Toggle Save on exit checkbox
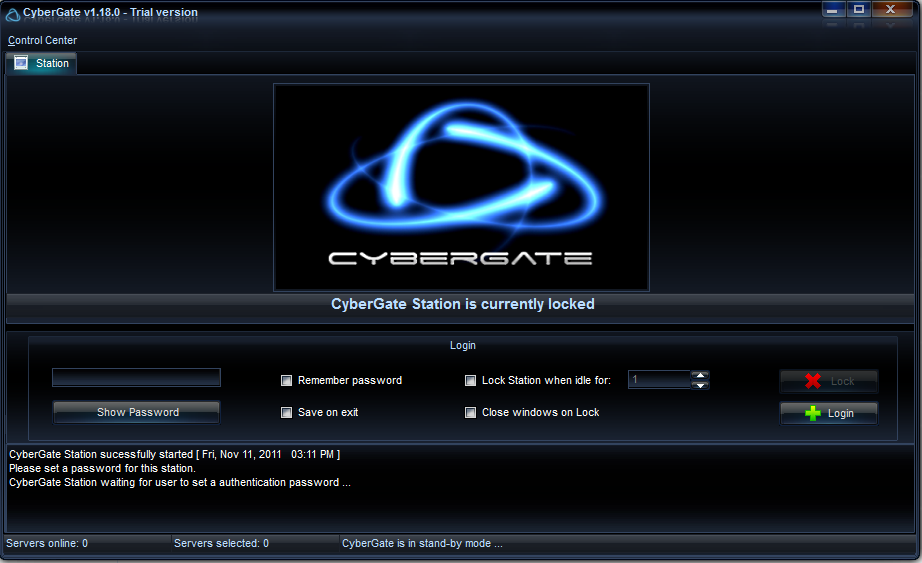 coord(286,412)
